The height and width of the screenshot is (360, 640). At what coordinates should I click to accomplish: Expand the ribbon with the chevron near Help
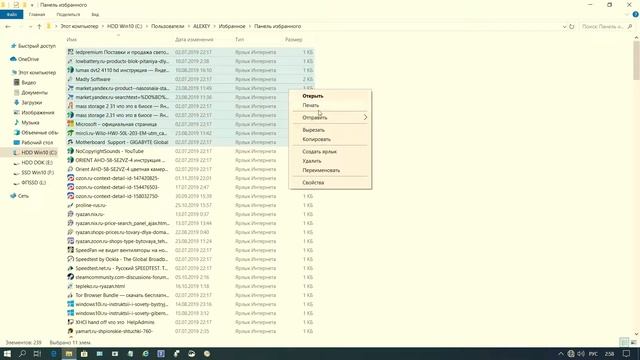tap(627, 15)
